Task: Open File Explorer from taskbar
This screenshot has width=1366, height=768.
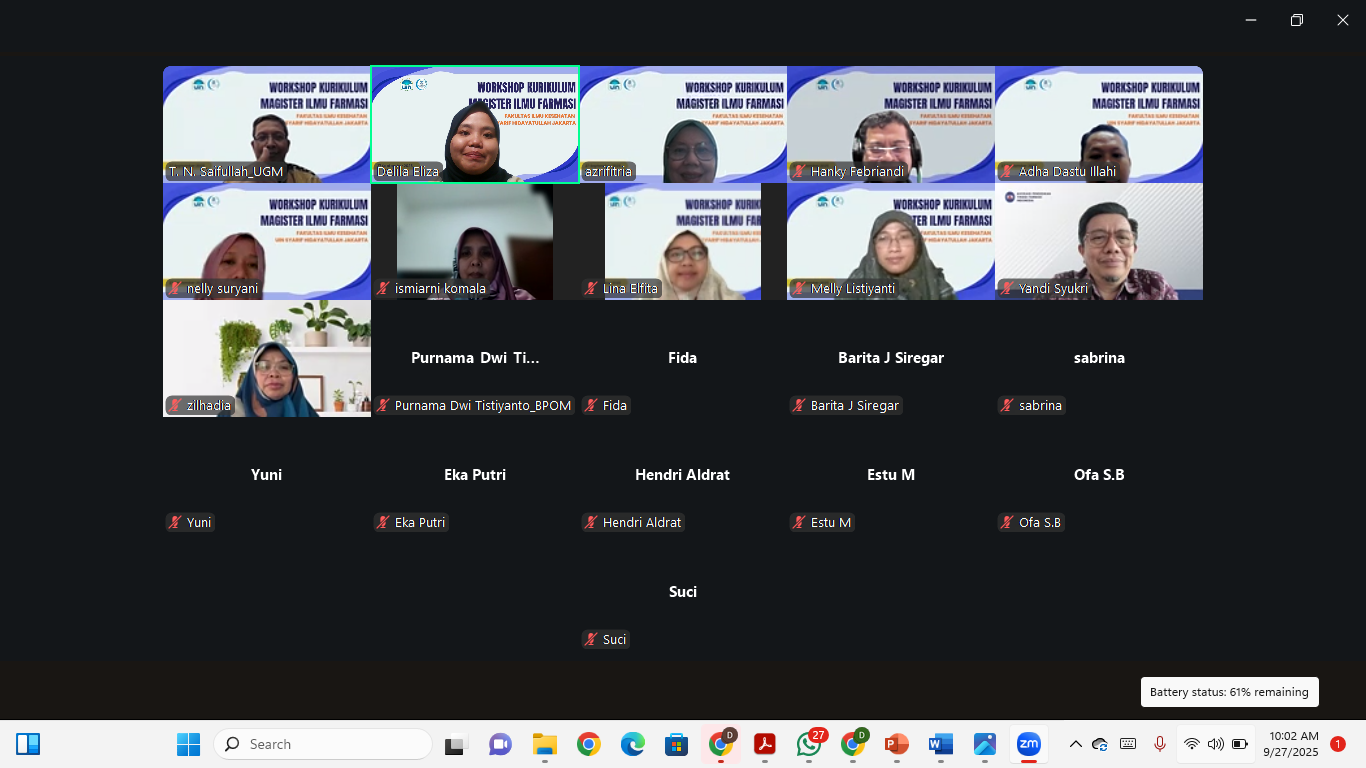Action: click(x=544, y=744)
